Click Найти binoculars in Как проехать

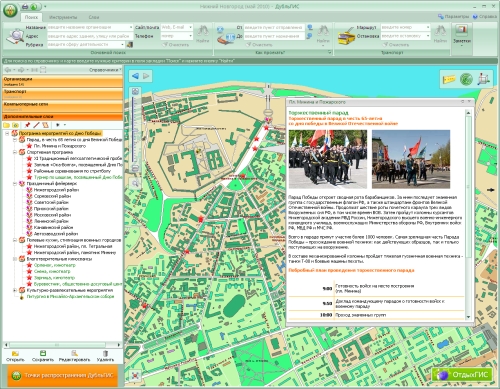323,34
